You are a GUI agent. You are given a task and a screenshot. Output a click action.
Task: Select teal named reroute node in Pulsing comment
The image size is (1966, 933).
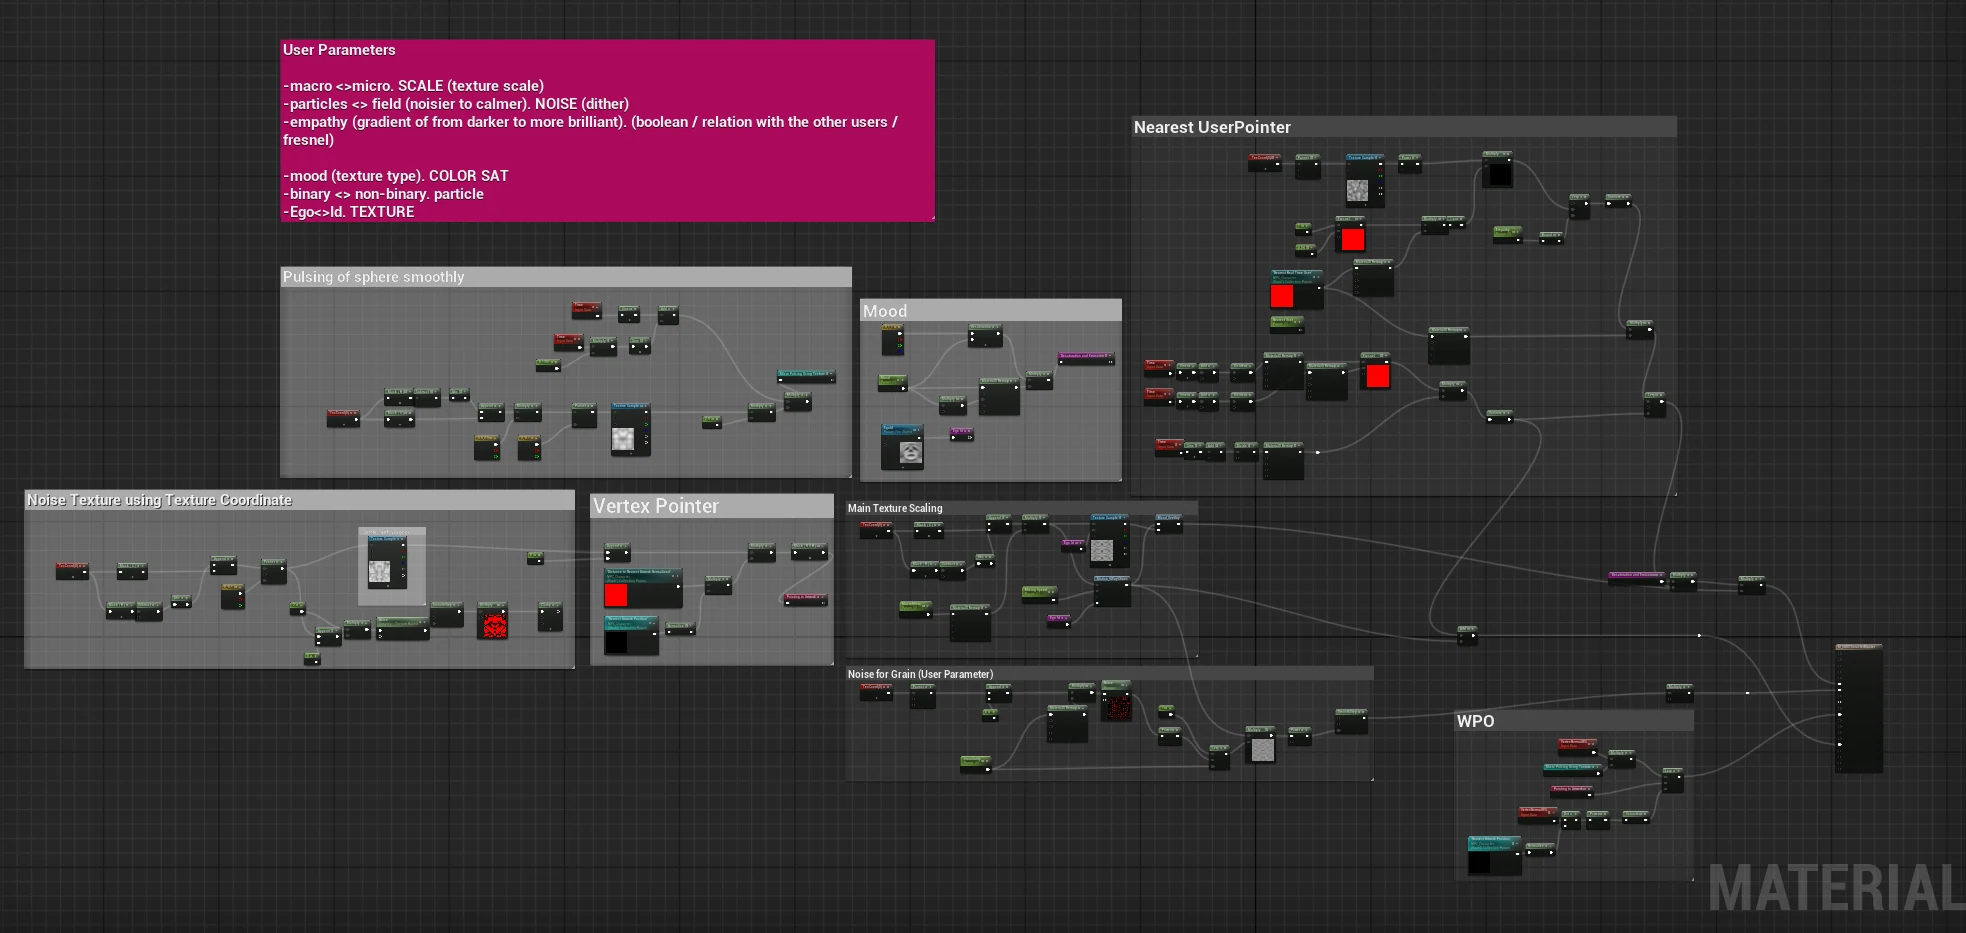(x=806, y=376)
